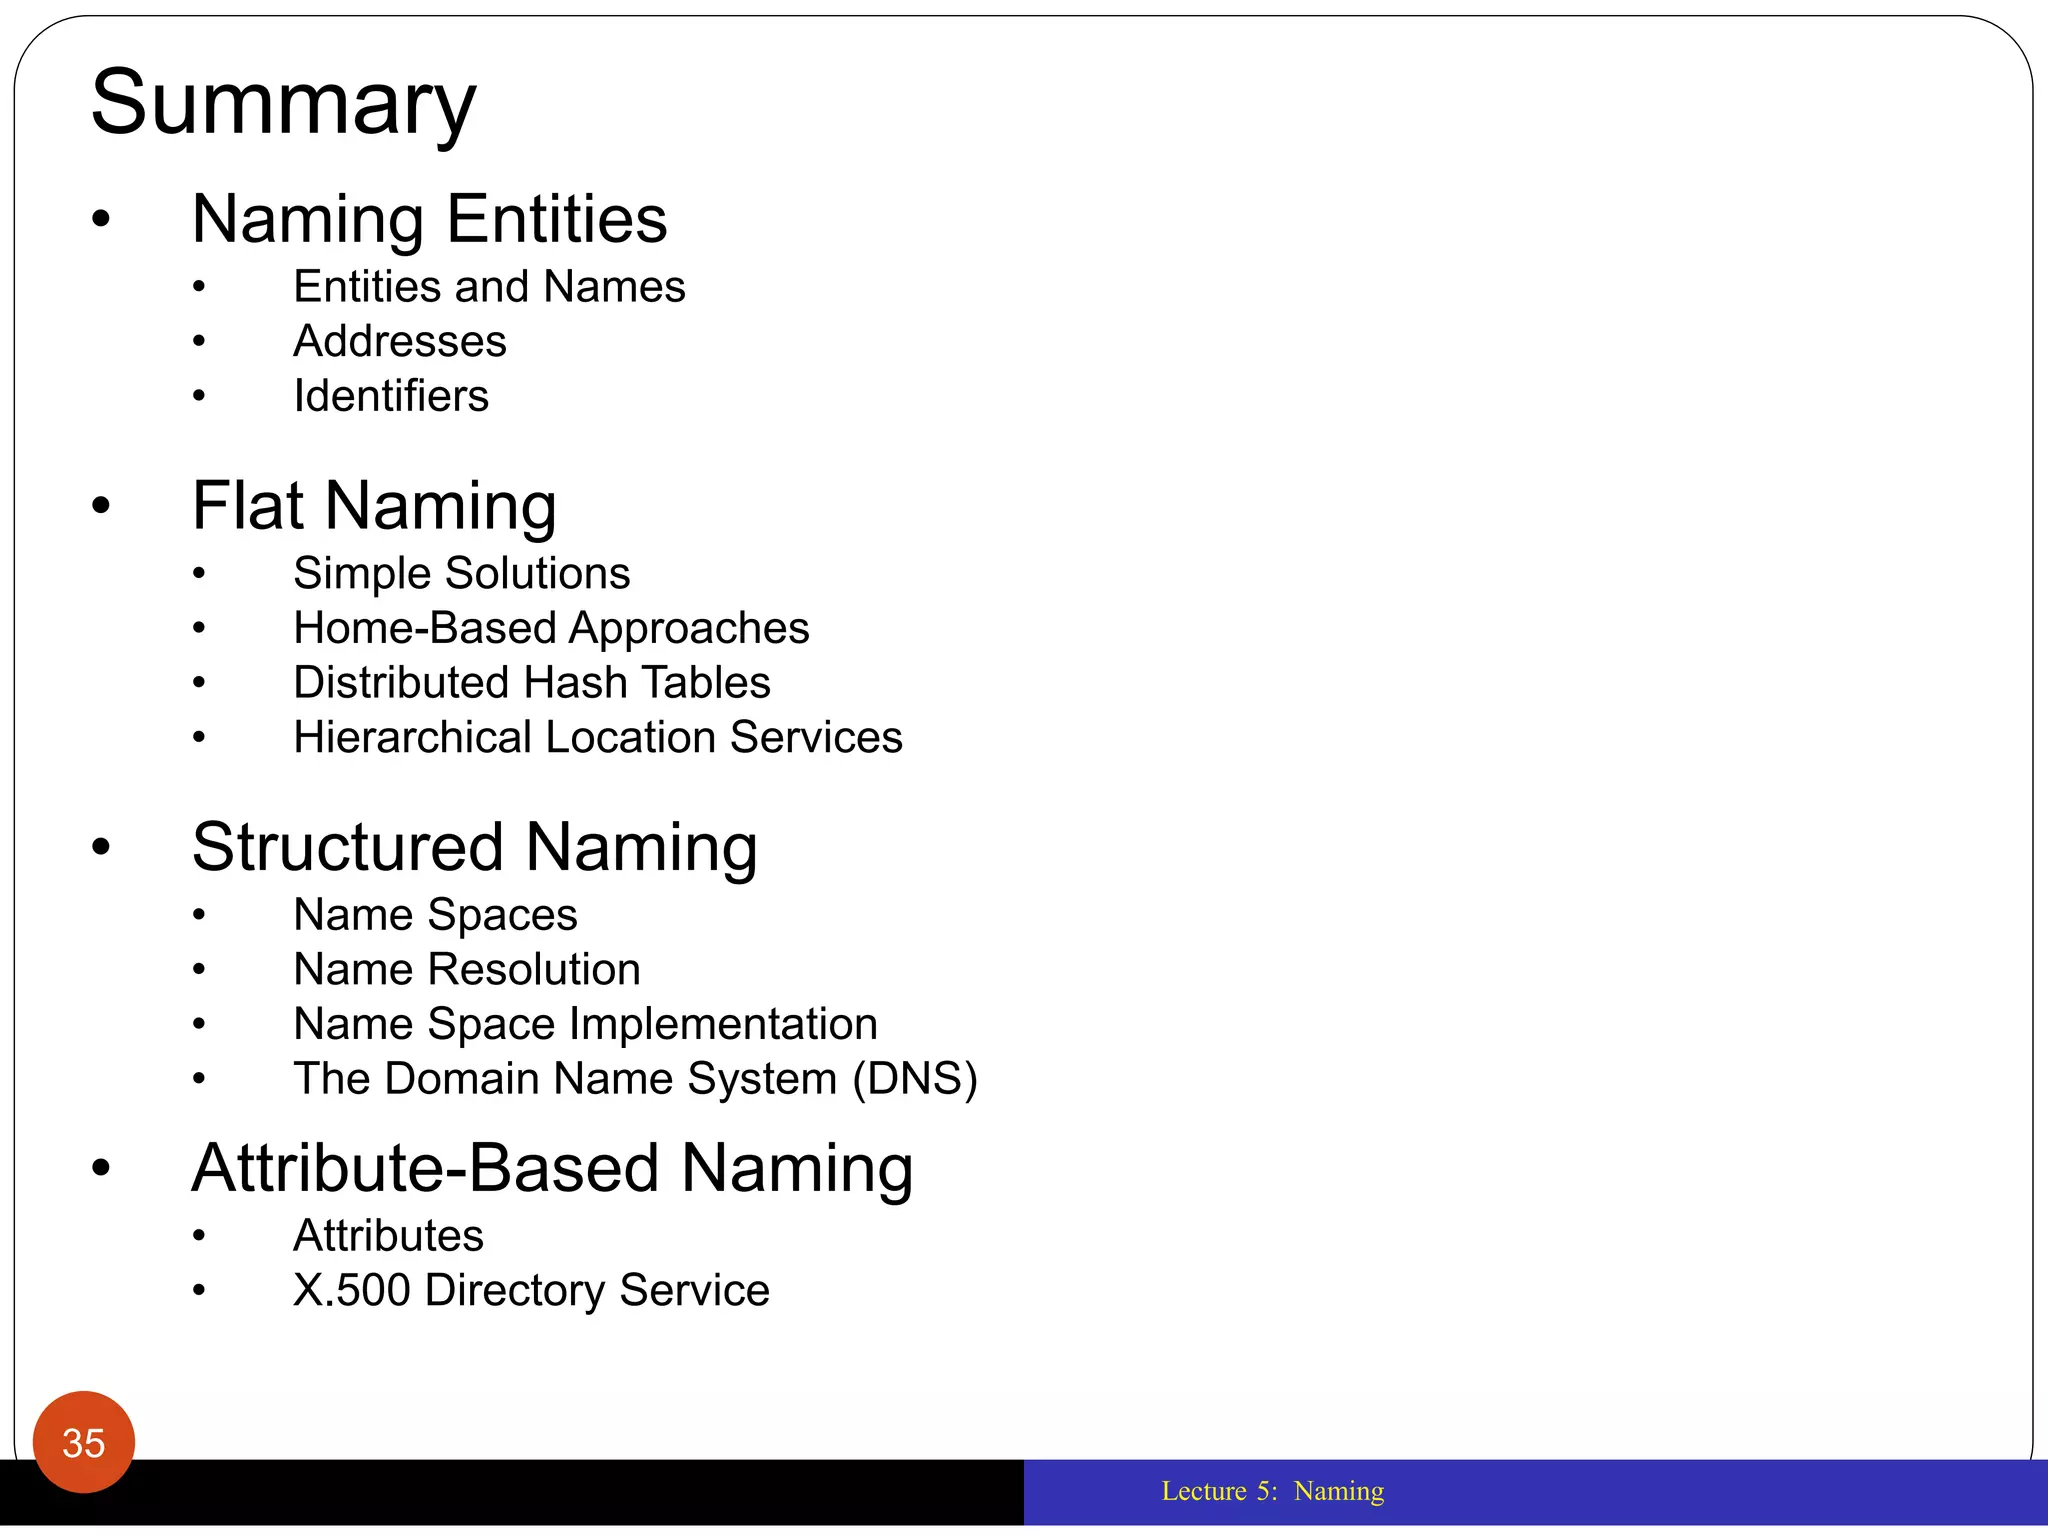Select Home-Based Approaches text
Image resolution: width=2048 pixels, height=1536 pixels.
(x=551, y=628)
